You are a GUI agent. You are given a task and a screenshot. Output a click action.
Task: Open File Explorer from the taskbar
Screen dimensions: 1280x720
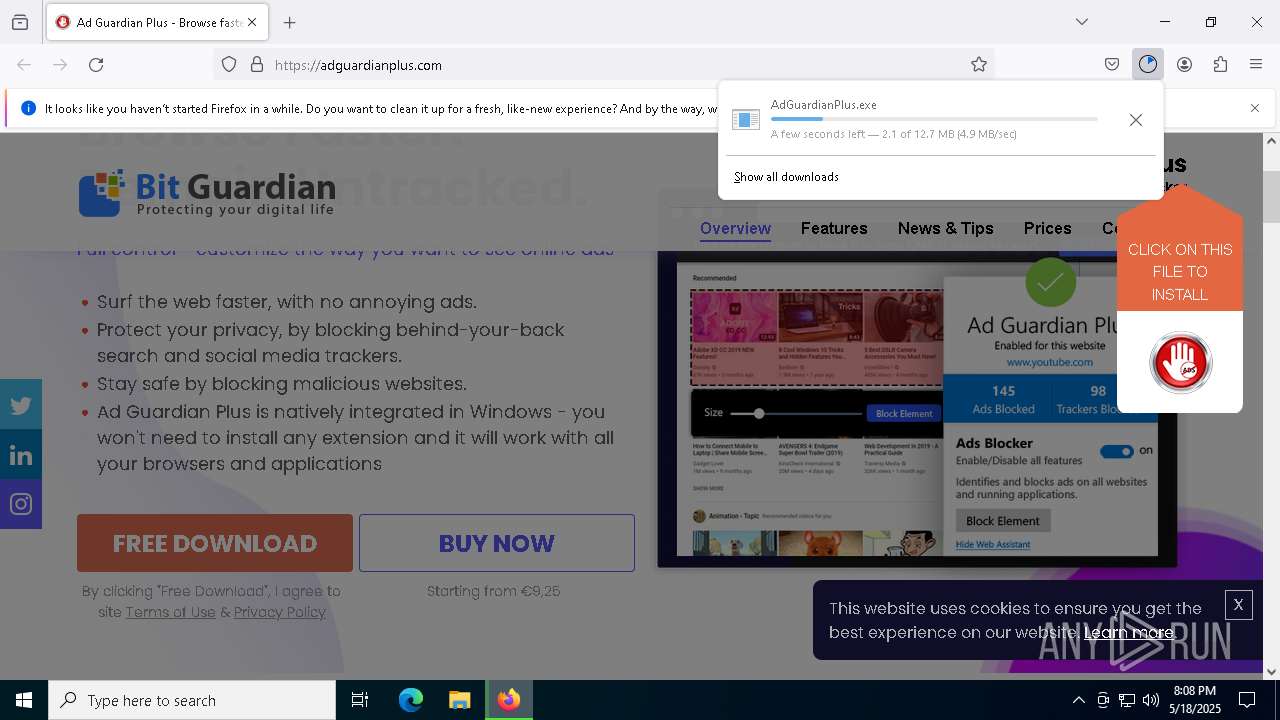pyautogui.click(x=460, y=700)
